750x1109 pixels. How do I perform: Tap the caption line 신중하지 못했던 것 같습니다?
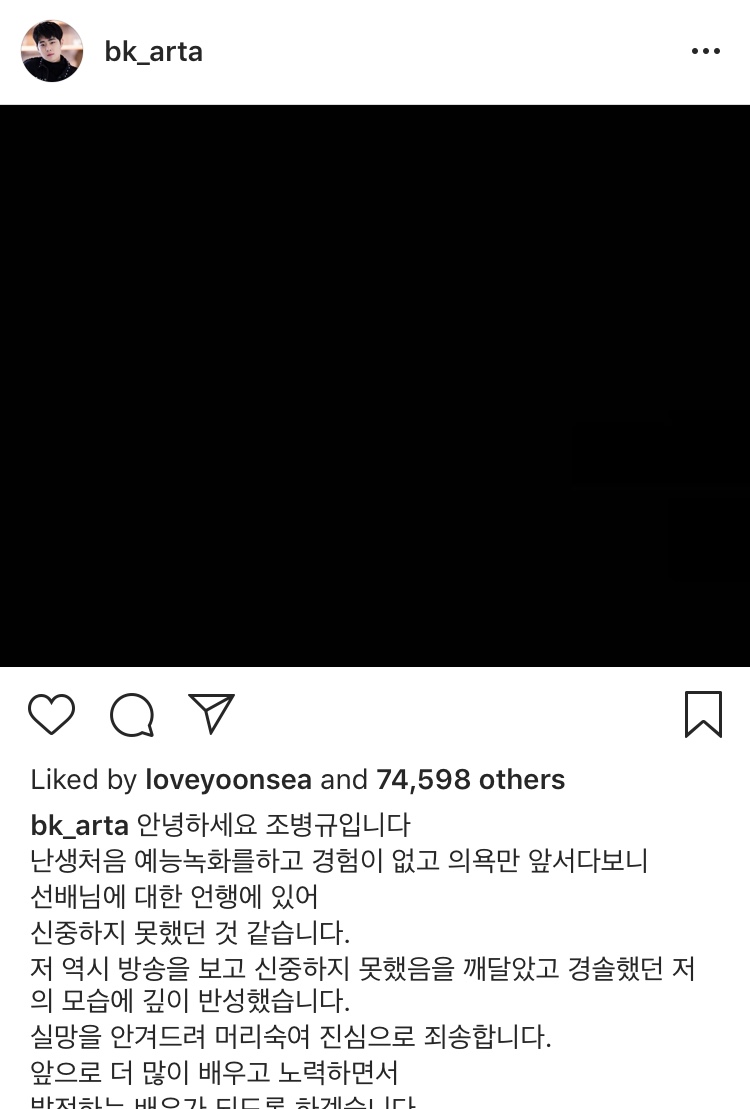(190, 932)
